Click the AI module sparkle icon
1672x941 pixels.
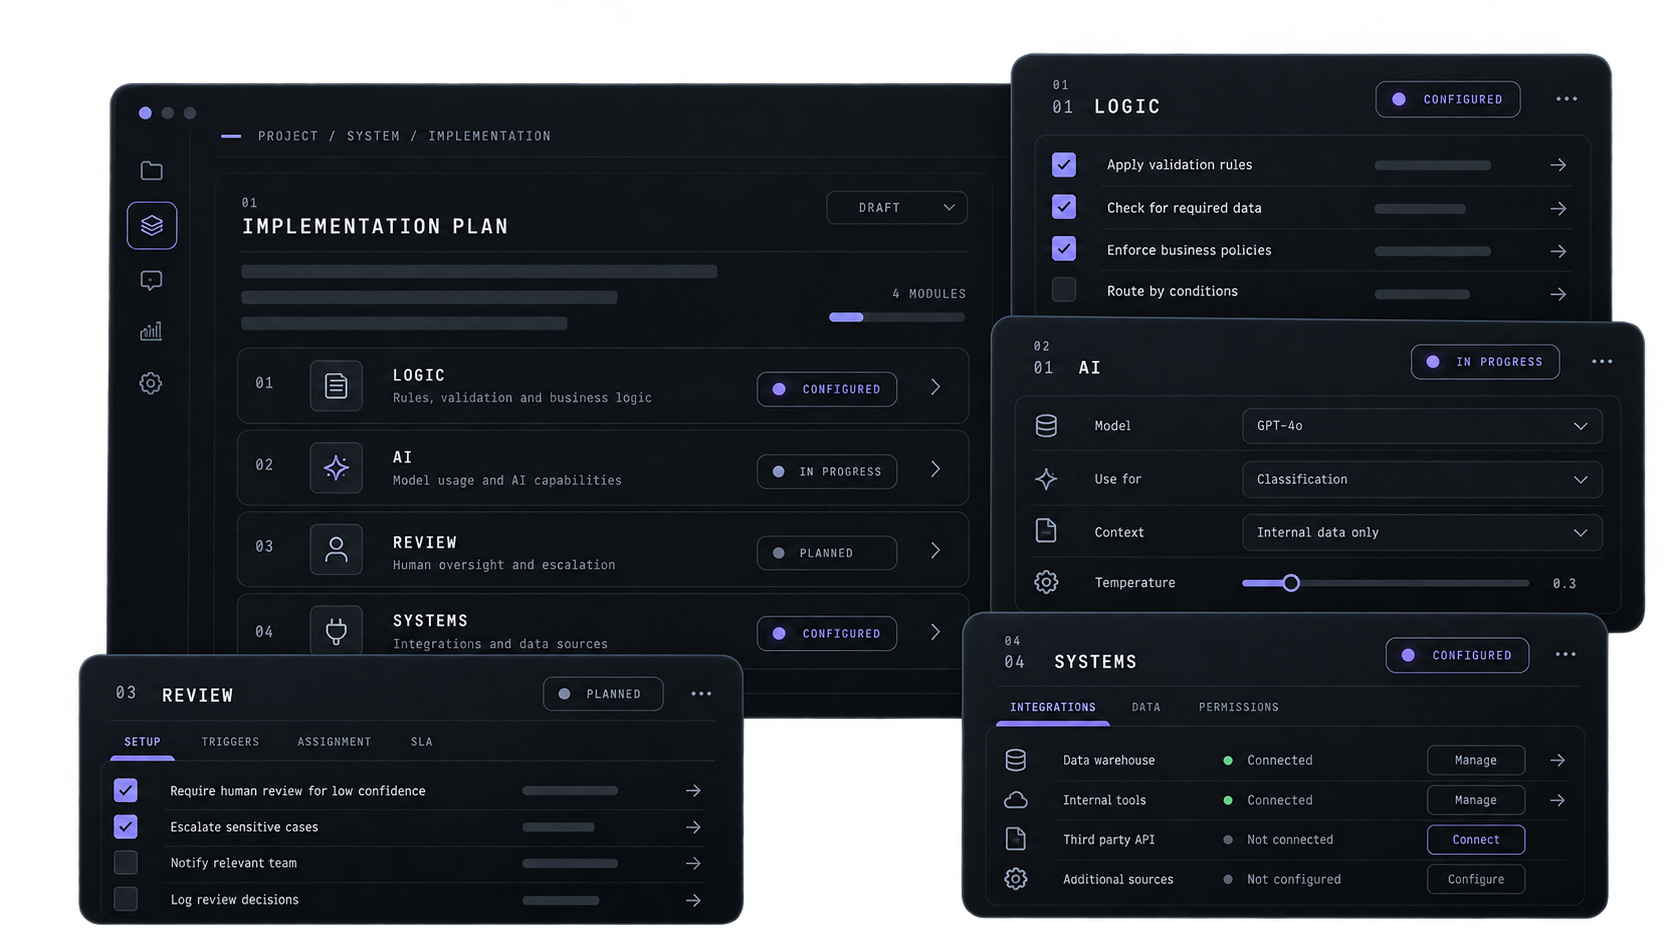pos(336,467)
